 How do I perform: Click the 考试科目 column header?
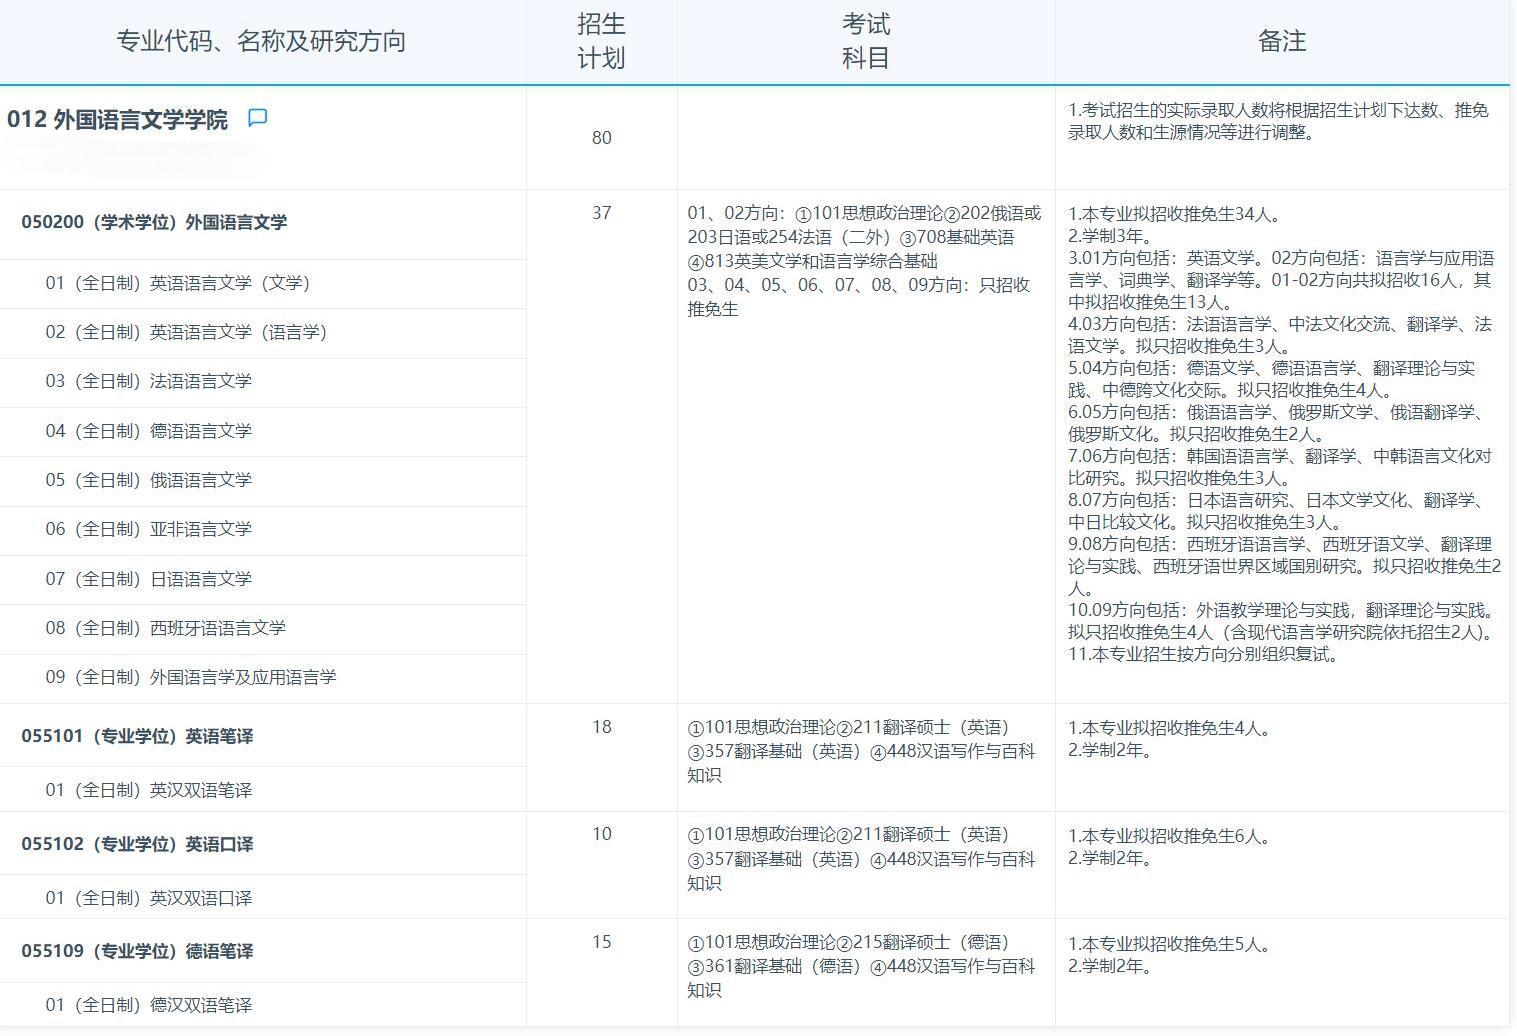tap(863, 41)
